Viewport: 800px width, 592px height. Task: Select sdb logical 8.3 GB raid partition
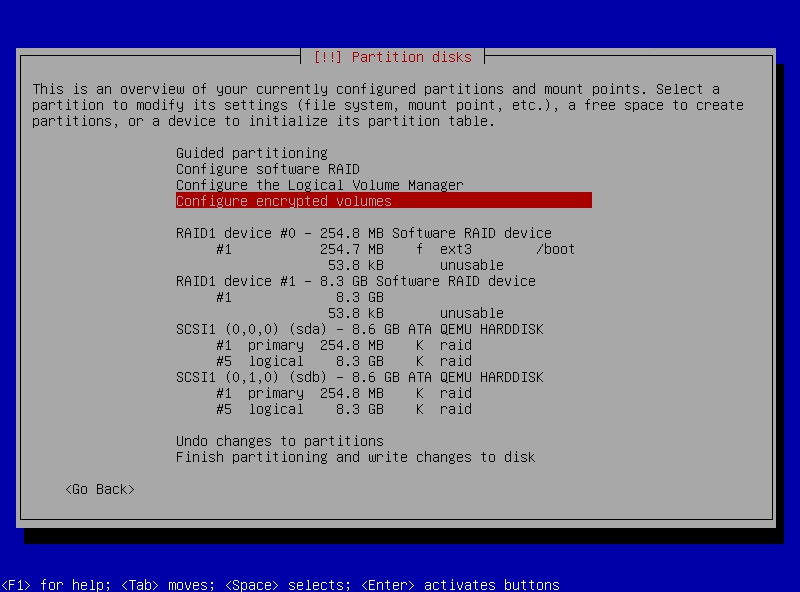[x=343, y=409]
